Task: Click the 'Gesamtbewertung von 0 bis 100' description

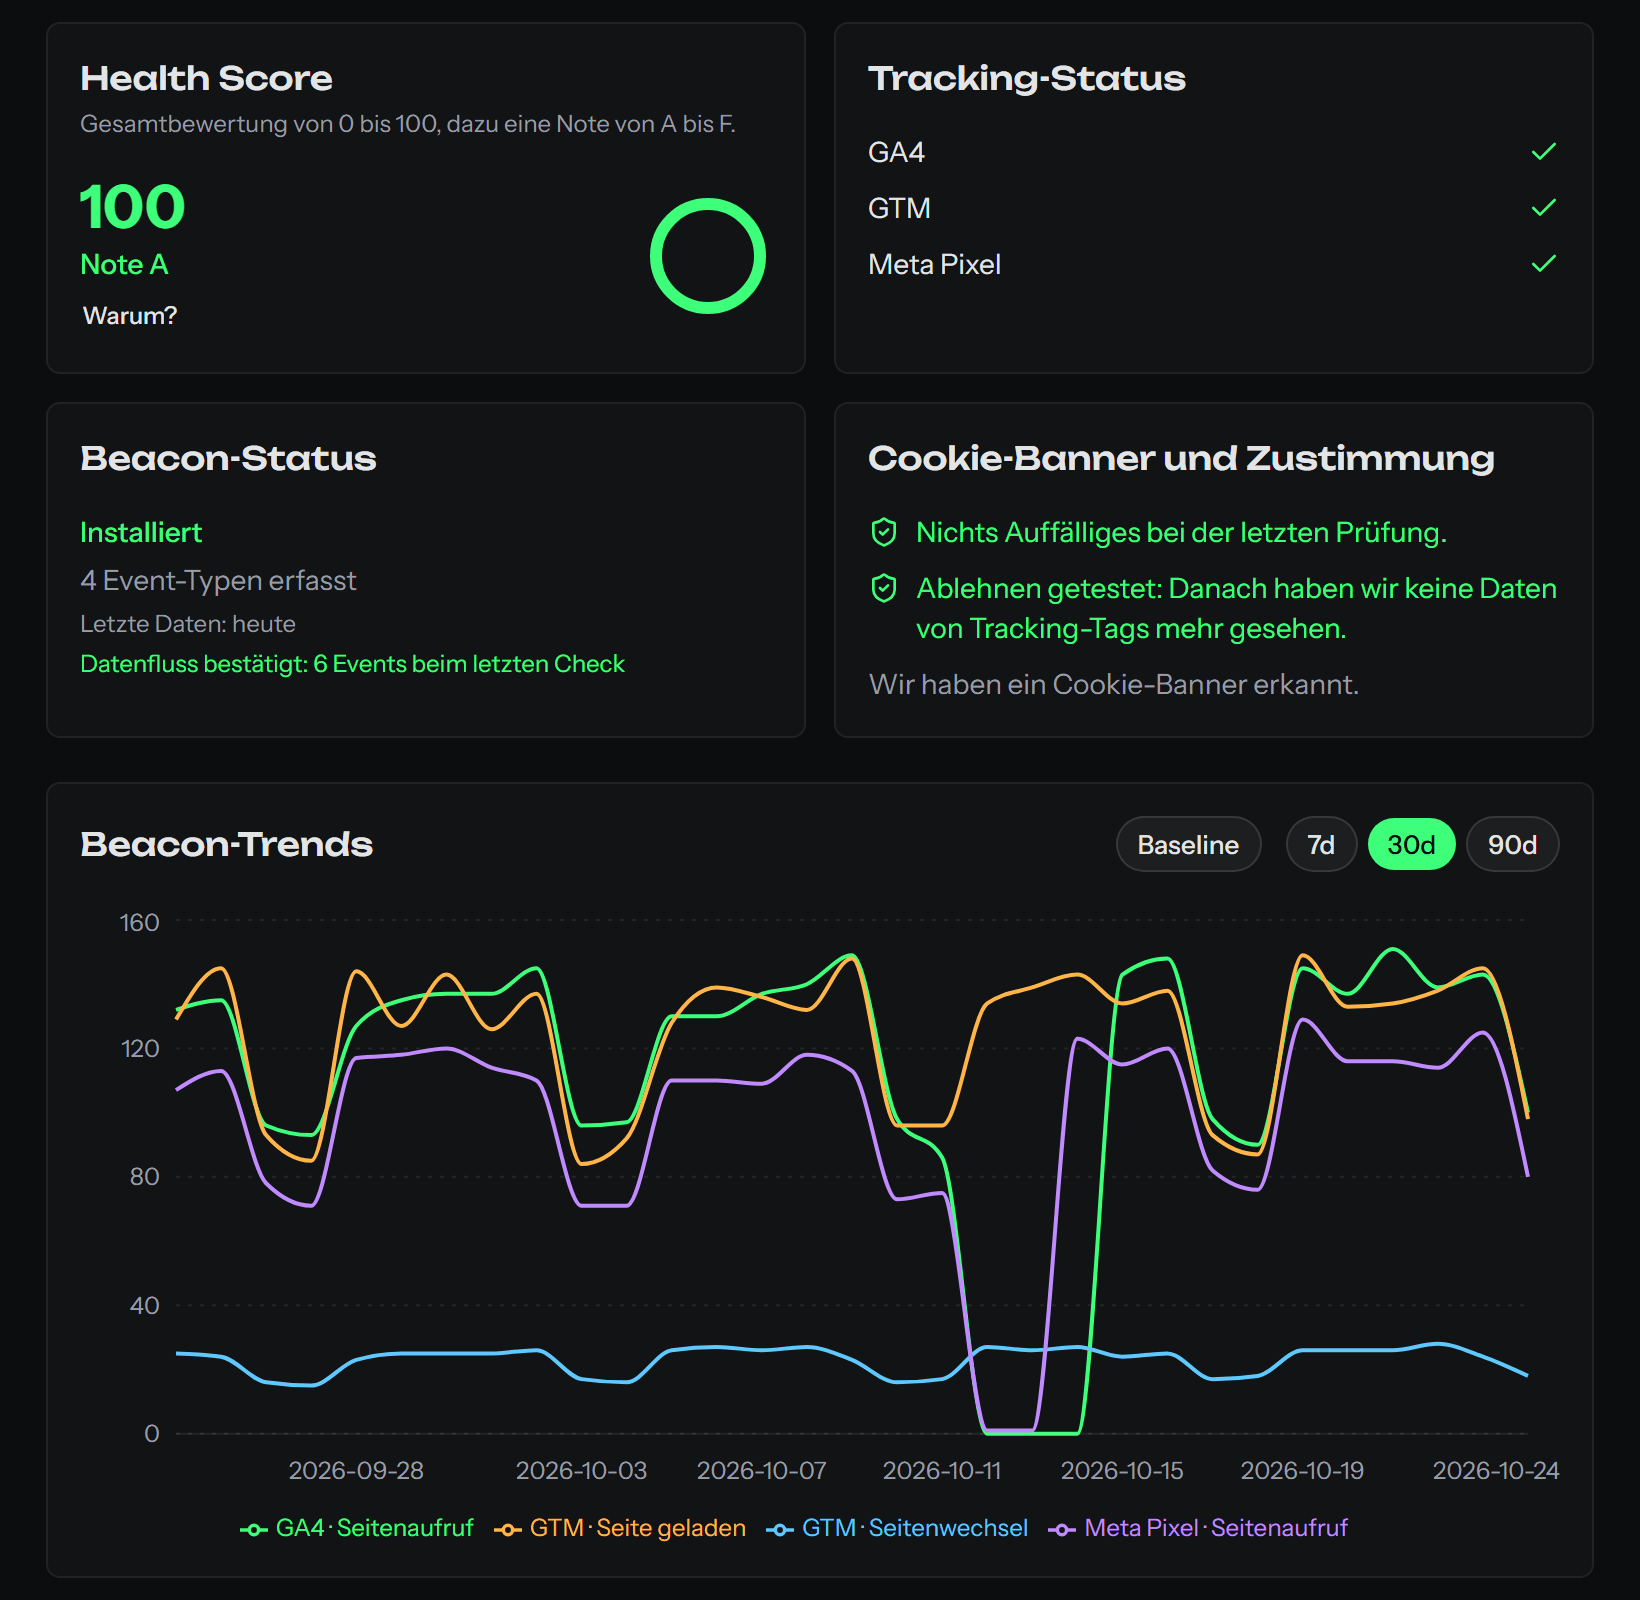Action: 408,124
